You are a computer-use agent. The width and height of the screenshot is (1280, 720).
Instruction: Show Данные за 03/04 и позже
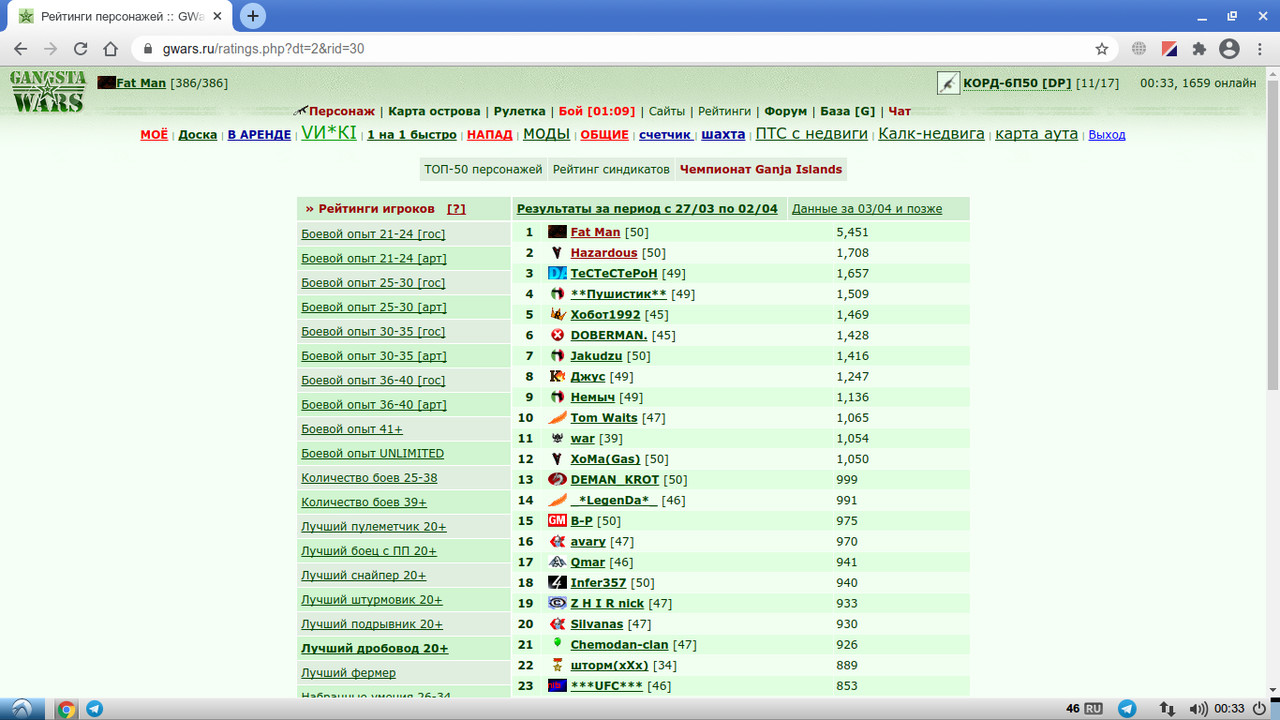[867, 208]
